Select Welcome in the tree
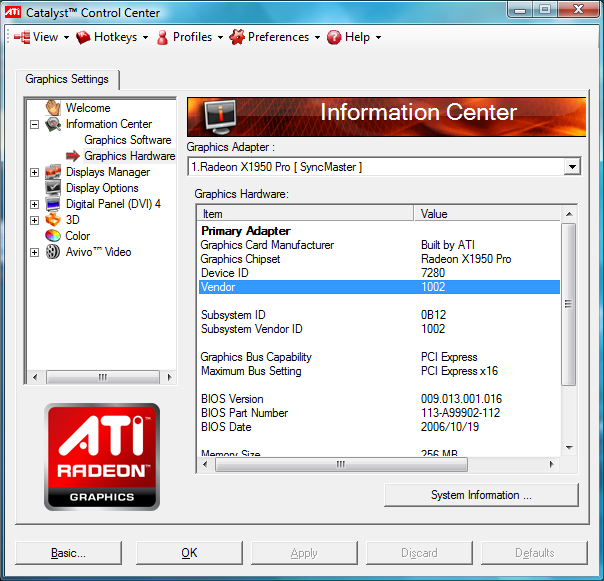604x581 pixels. pos(88,108)
